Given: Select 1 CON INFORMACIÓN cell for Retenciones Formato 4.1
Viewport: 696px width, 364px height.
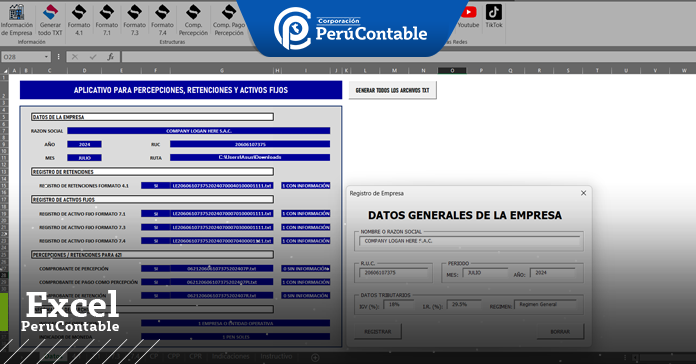Looking at the screenshot, I should click(x=306, y=186).
